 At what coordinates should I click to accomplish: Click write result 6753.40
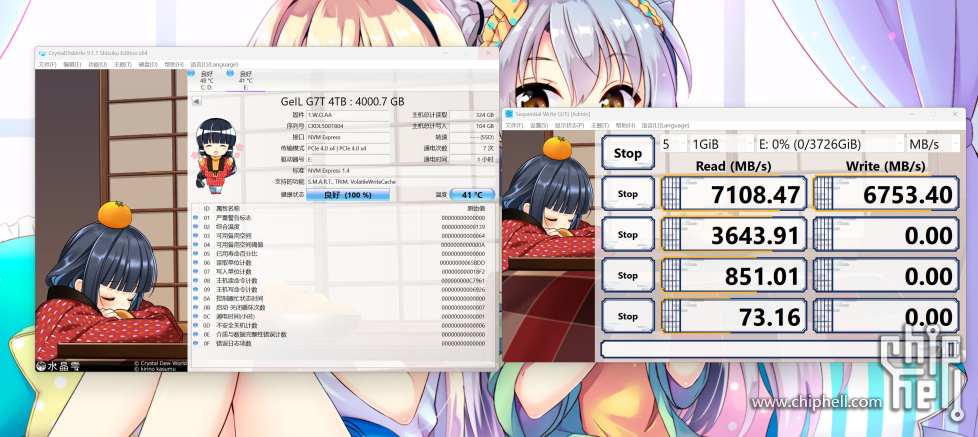(x=886, y=193)
